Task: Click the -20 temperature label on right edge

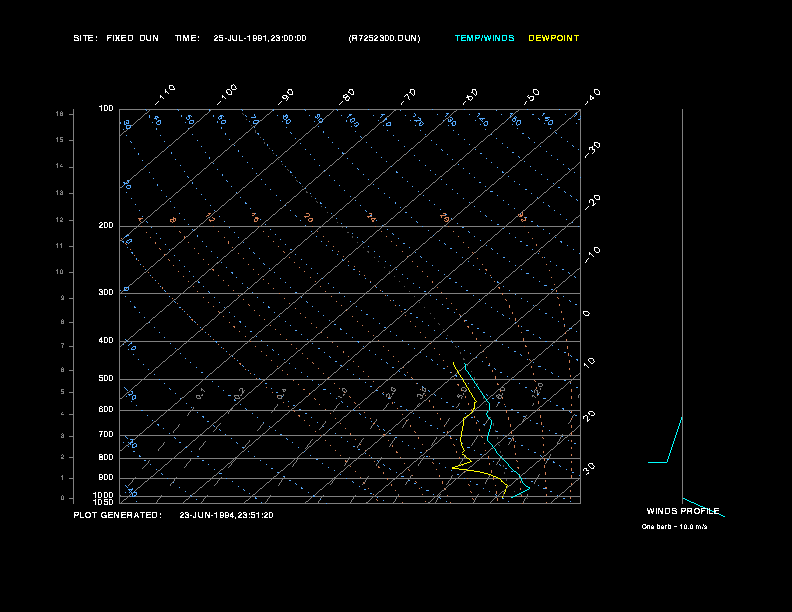Action: 593,202
